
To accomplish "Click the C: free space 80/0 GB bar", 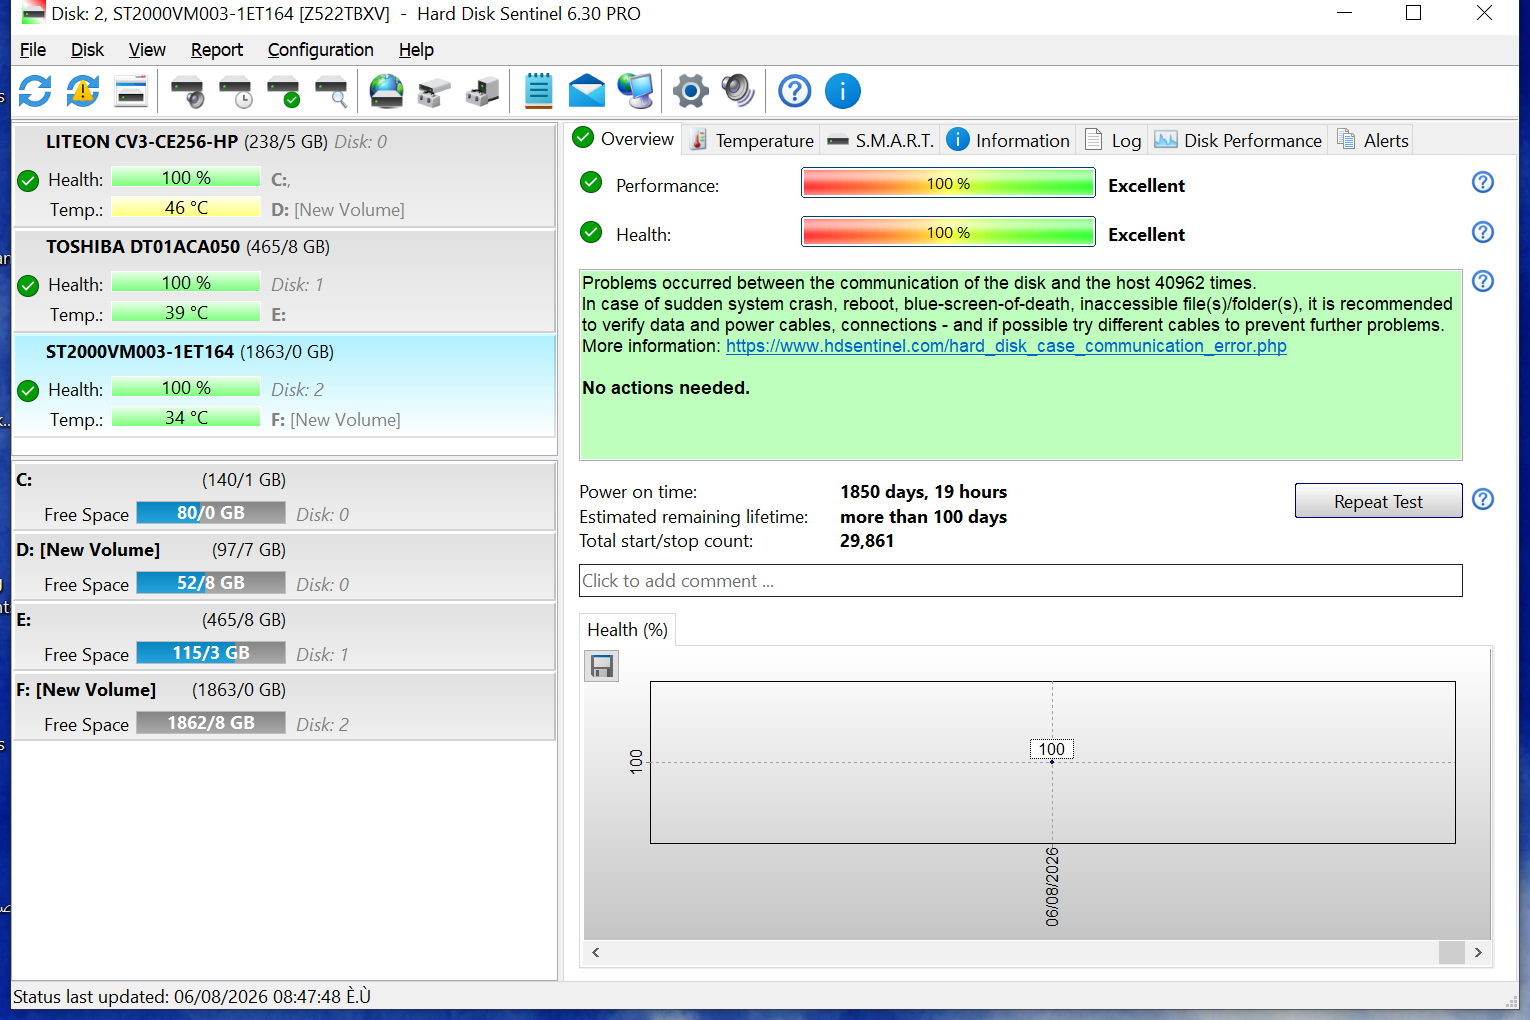I will [211, 513].
